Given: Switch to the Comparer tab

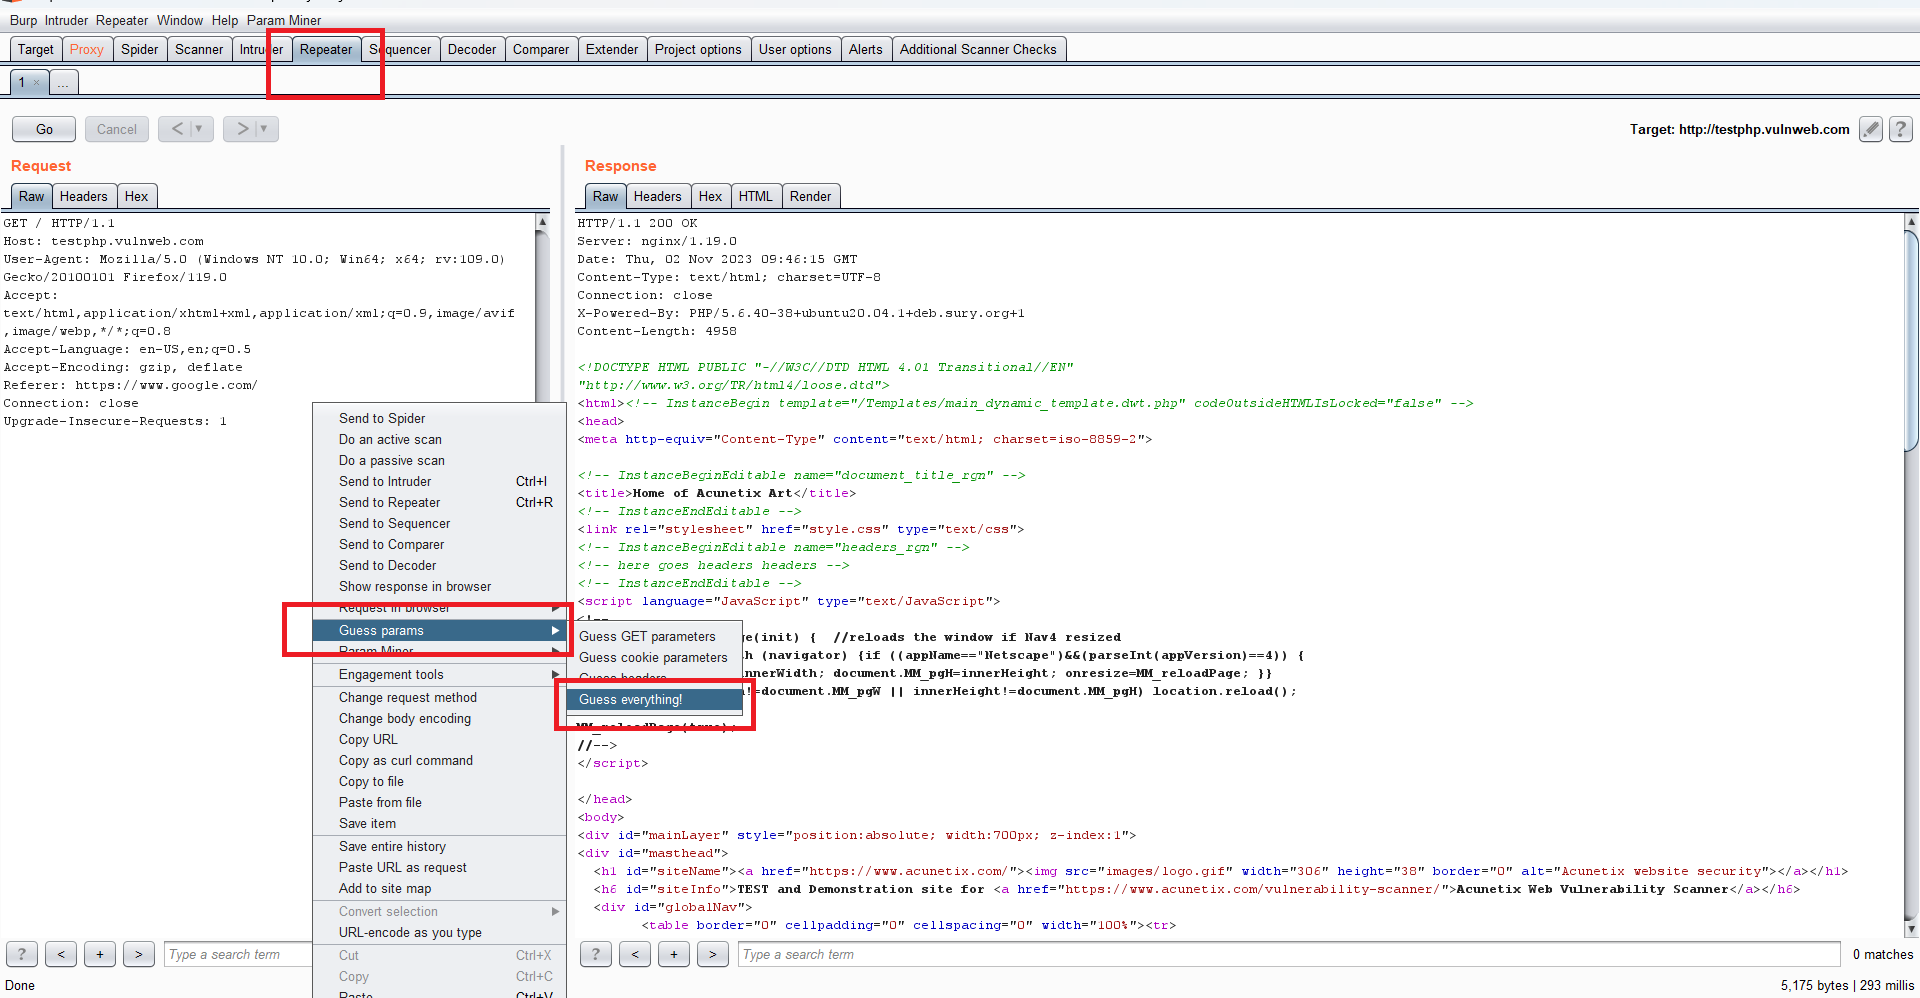Looking at the screenshot, I should point(541,49).
